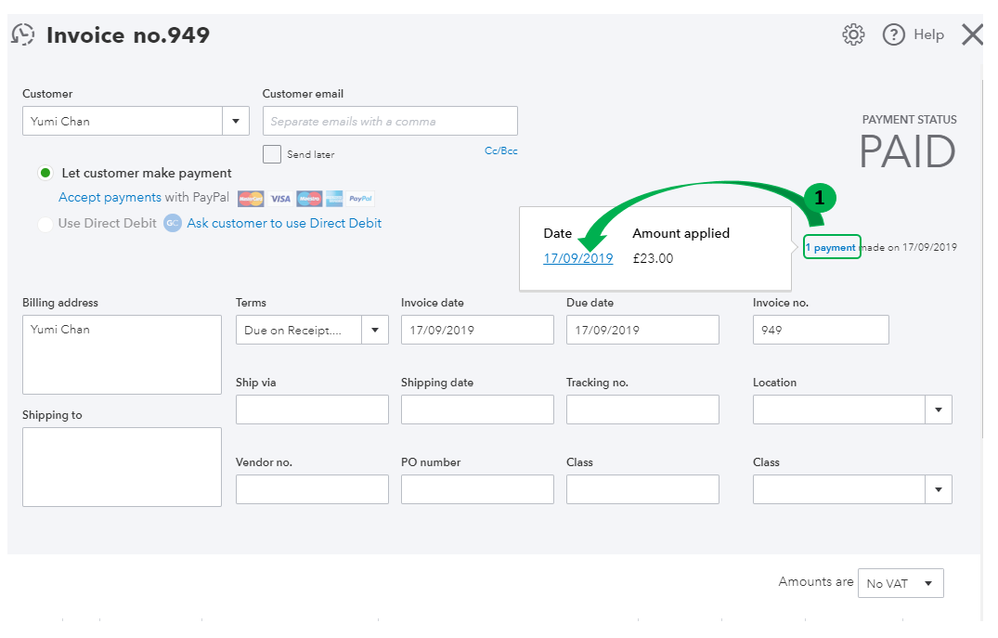Click the invoice history clock icon
Viewport: 998px width, 638px height.
(x=23, y=35)
